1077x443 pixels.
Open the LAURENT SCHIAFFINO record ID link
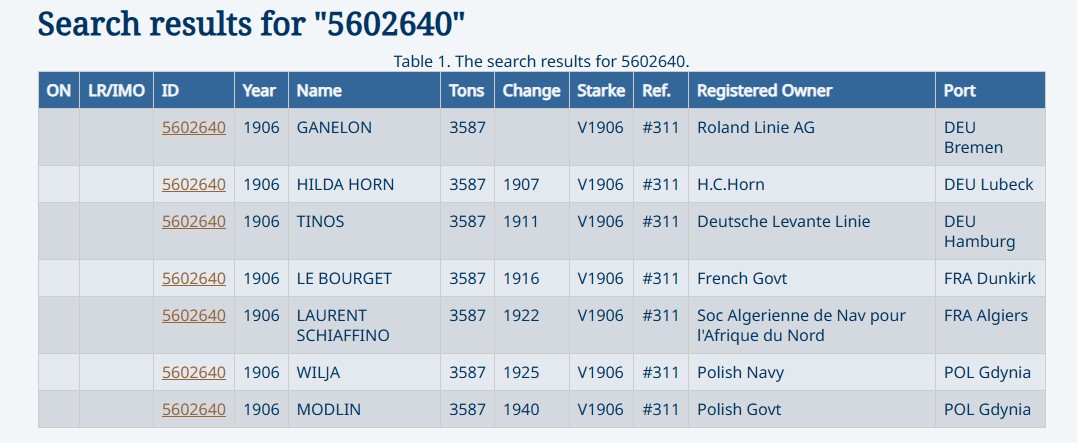pyautogui.click(x=194, y=315)
